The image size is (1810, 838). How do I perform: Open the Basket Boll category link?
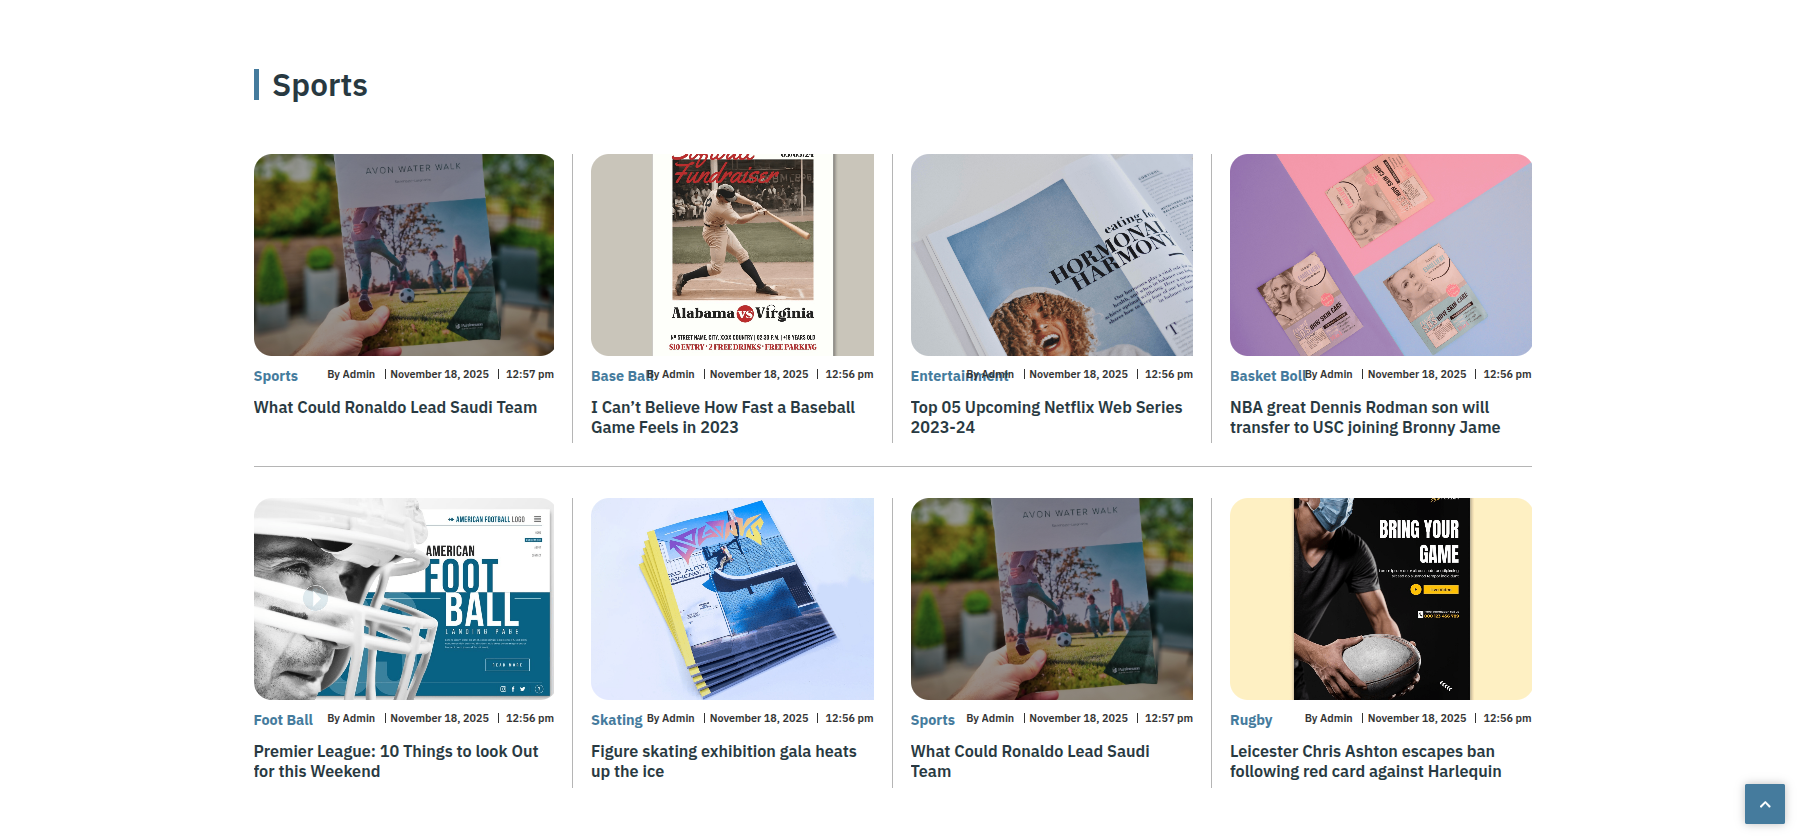1263,377
